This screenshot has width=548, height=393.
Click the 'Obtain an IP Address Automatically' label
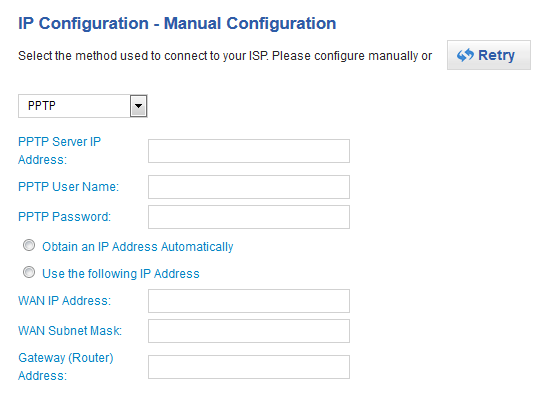pyautogui.click(x=138, y=247)
